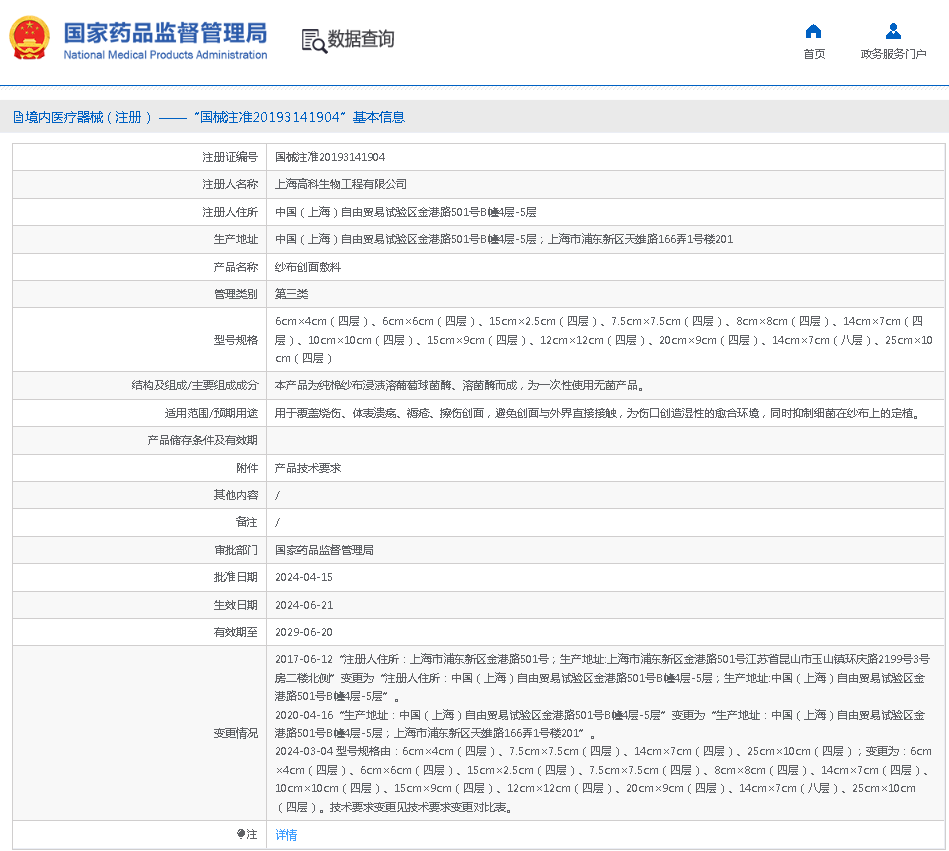Click the document icon before 境内医疗器械
This screenshot has width=949, height=851.
pyautogui.click(x=18, y=117)
